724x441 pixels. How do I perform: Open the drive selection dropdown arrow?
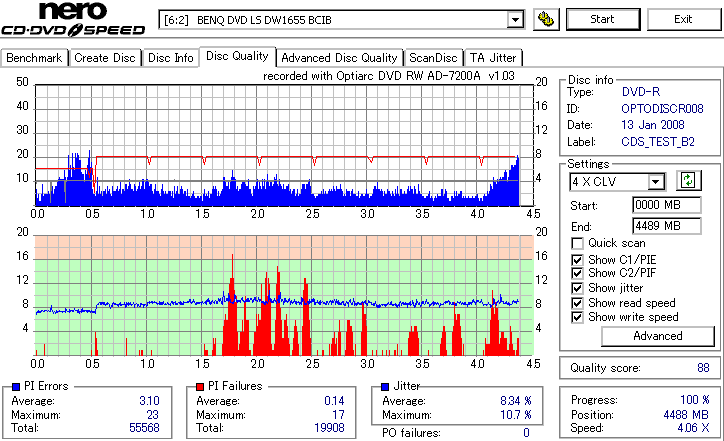pos(515,20)
